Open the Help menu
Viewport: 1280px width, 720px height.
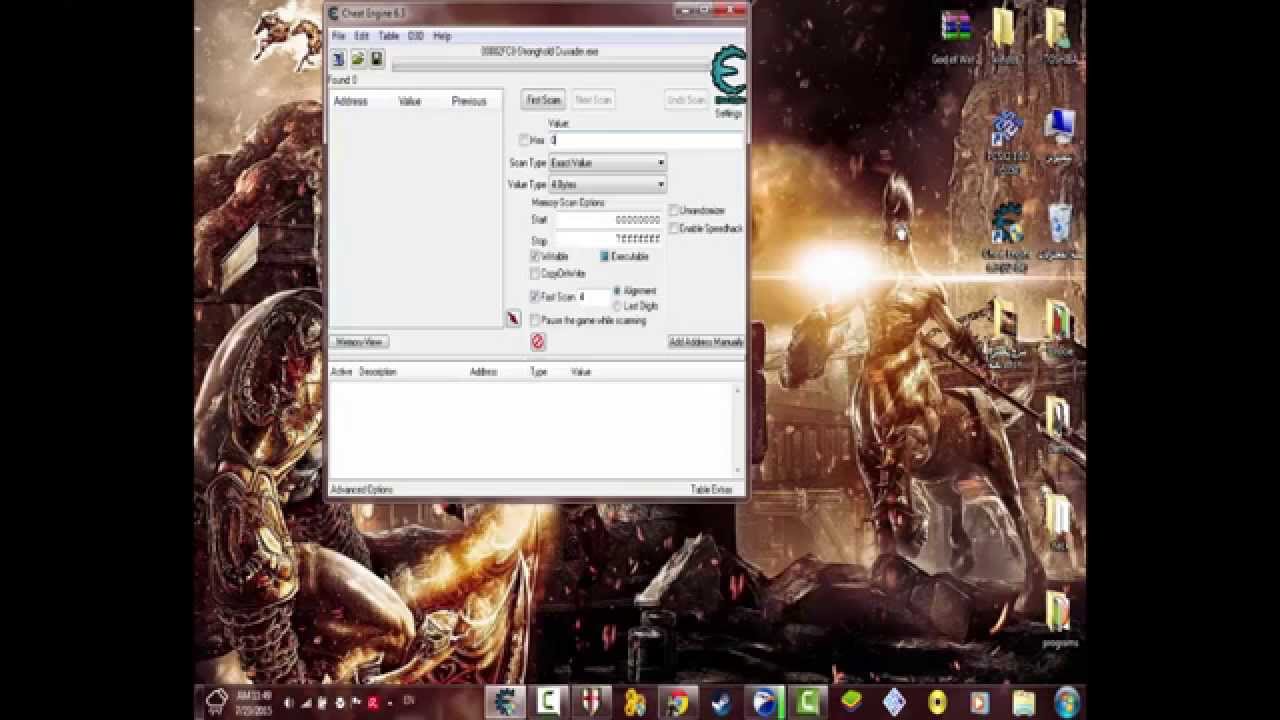click(442, 36)
